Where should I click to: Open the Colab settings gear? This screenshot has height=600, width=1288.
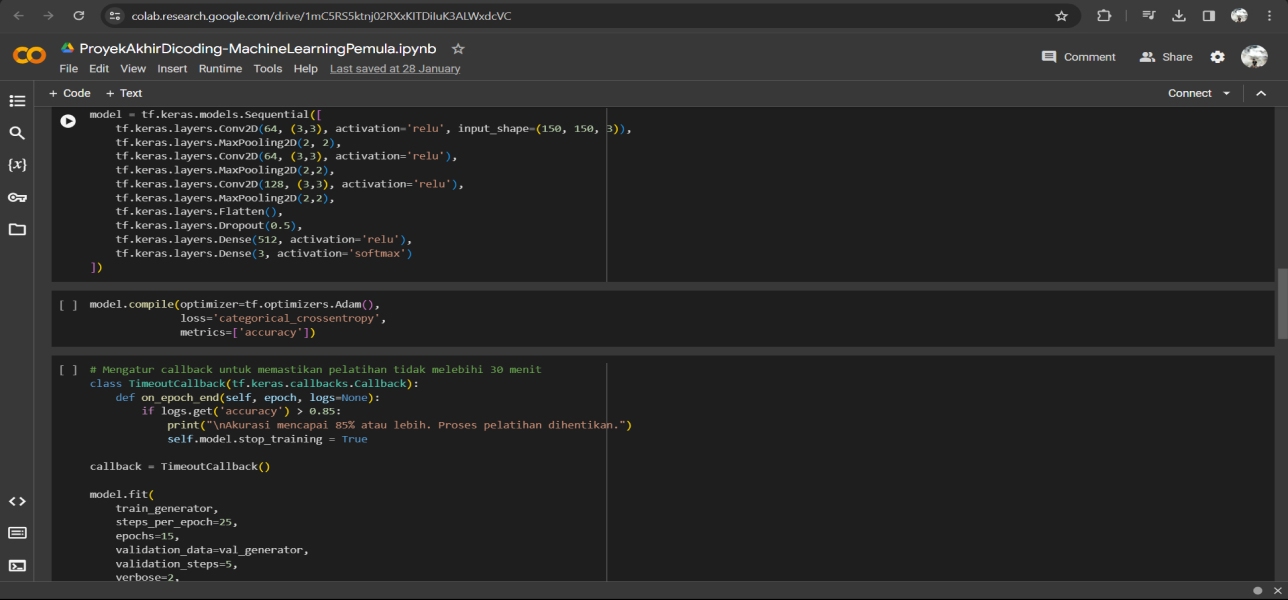tap(1217, 57)
